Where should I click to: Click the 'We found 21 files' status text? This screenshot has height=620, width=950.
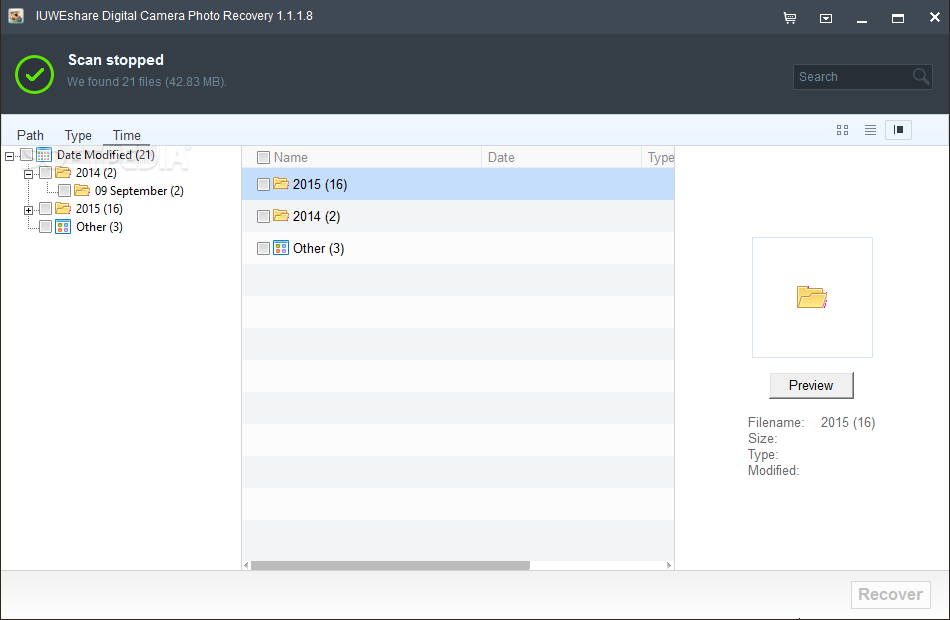147,81
